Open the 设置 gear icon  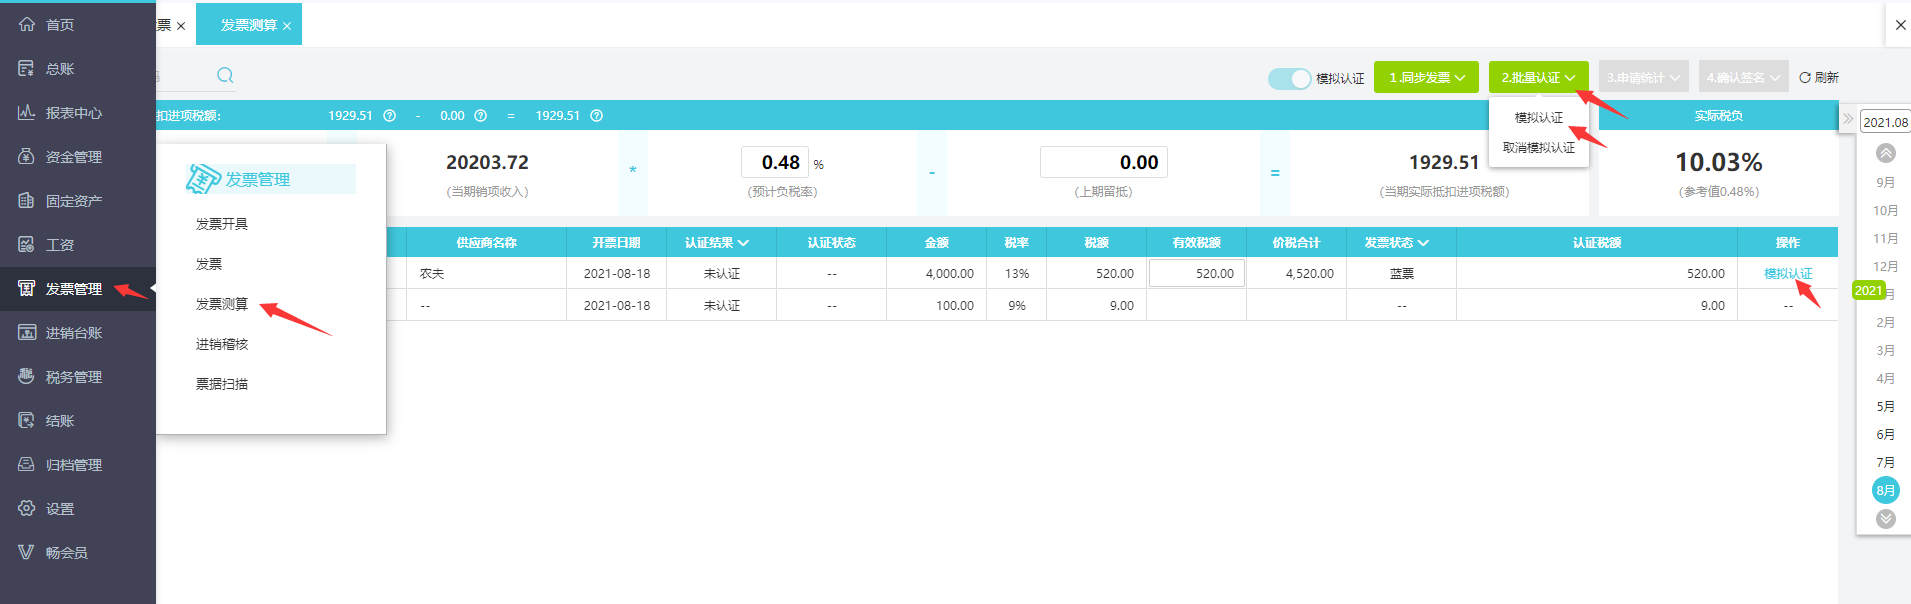pos(27,508)
